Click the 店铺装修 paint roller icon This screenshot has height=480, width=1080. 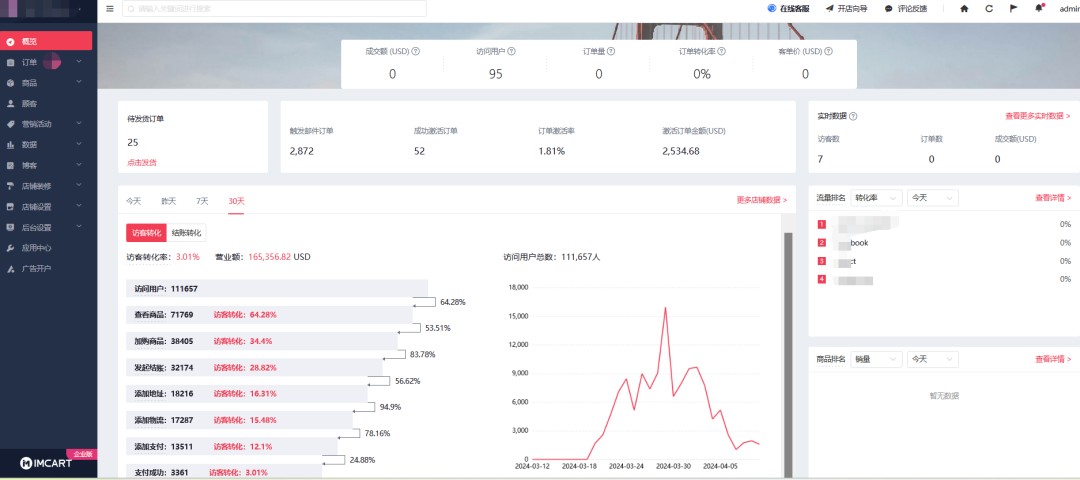[x=10, y=186]
